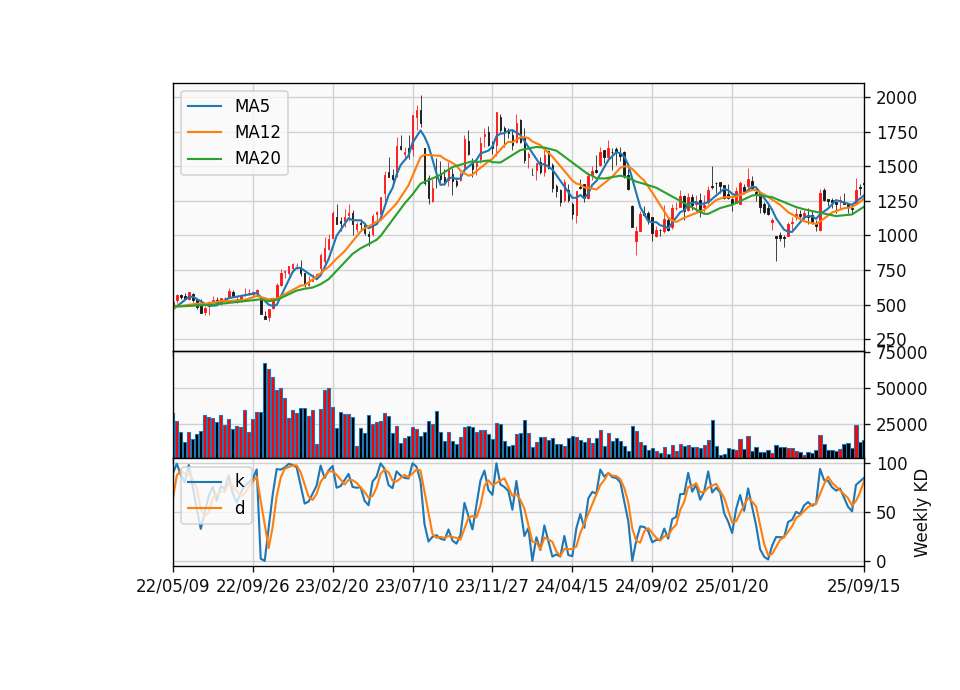Click the tallest volume bar near 22/09/26

coord(265,411)
